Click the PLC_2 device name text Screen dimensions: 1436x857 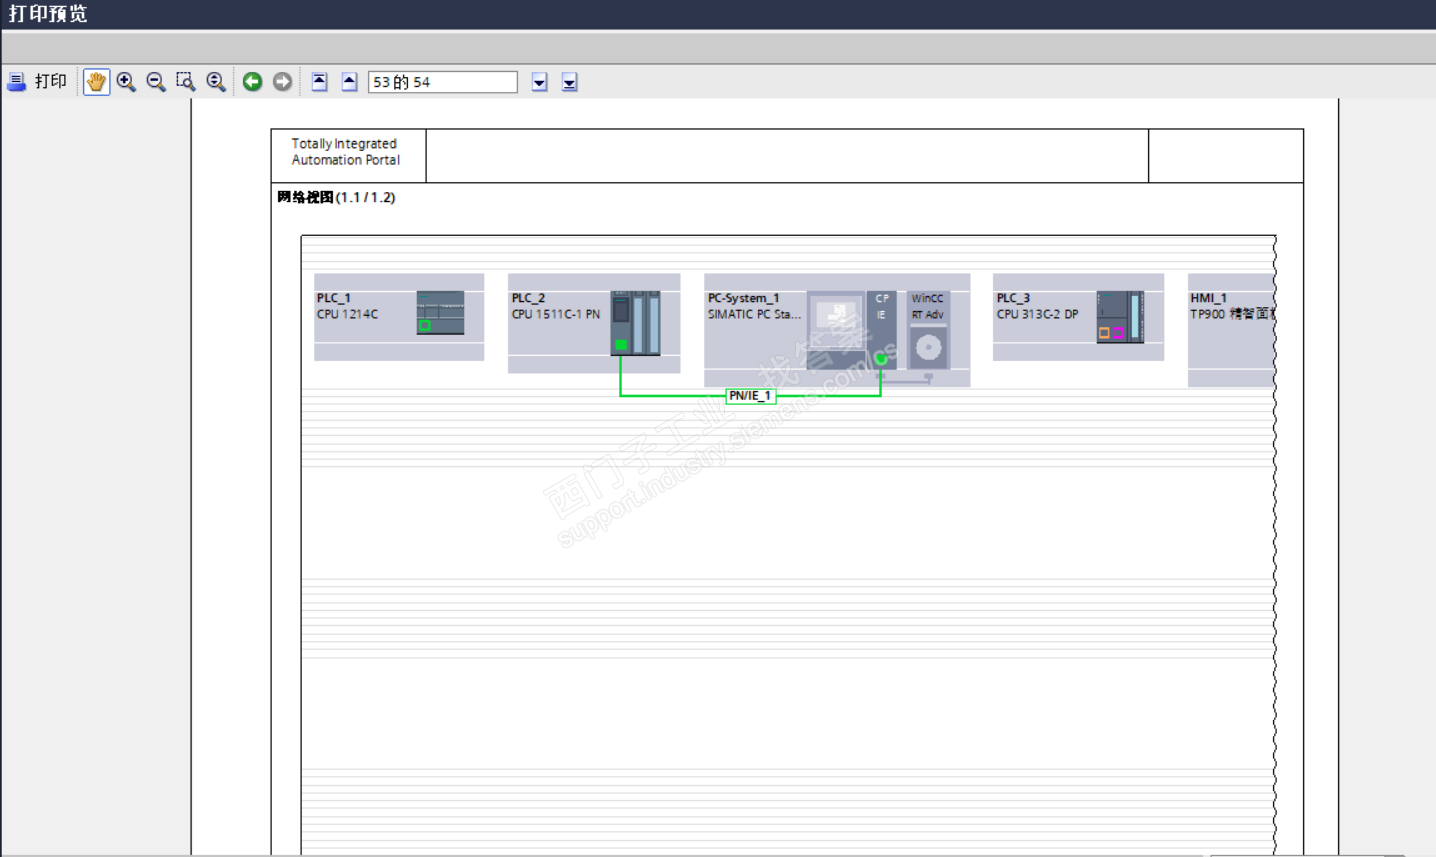pyautogui.click(x=528, y=298)
